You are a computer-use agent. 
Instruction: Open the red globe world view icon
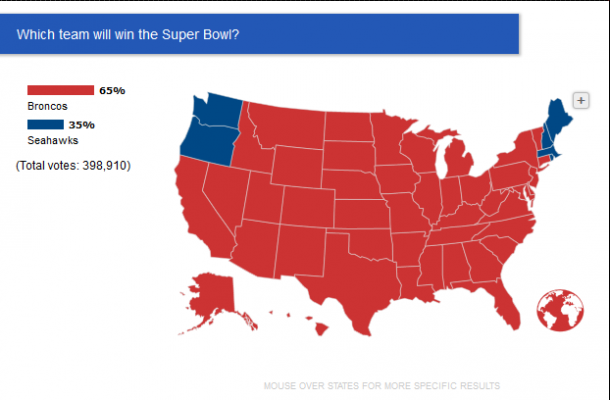[560, 310]
